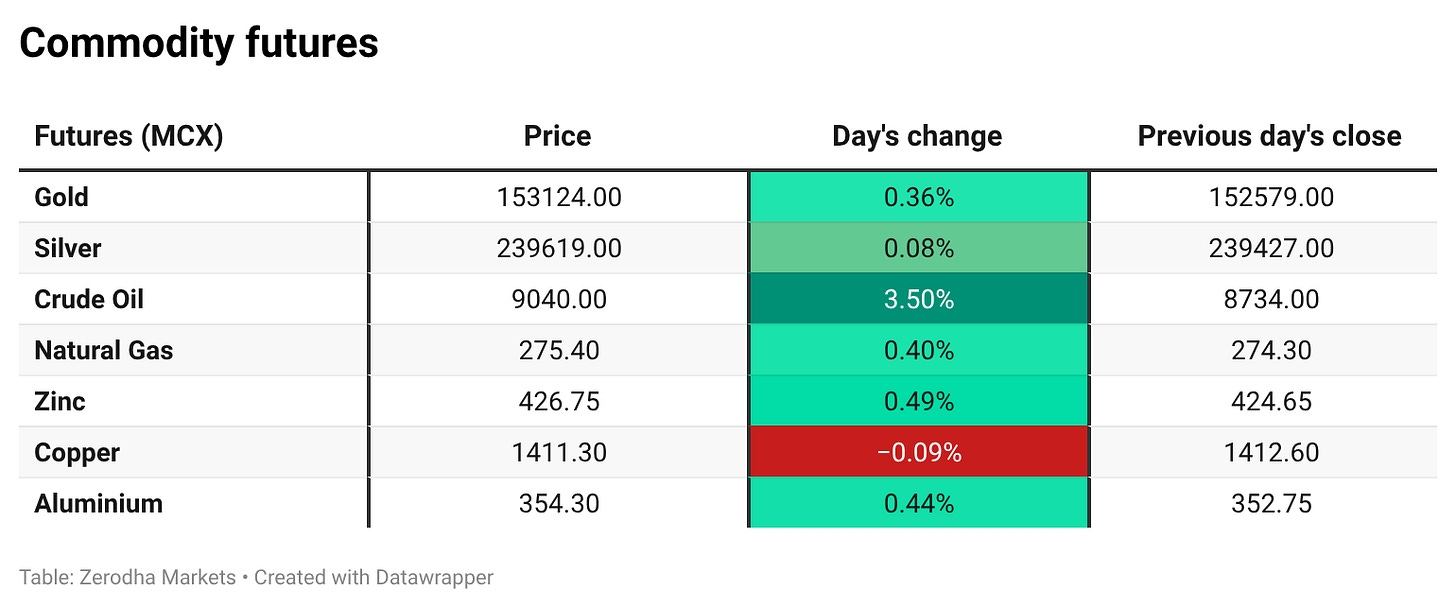Viewport: 1456px width, 609px height.
Task: Click the Aluminium 0.44% change cell
Action: 919,503
